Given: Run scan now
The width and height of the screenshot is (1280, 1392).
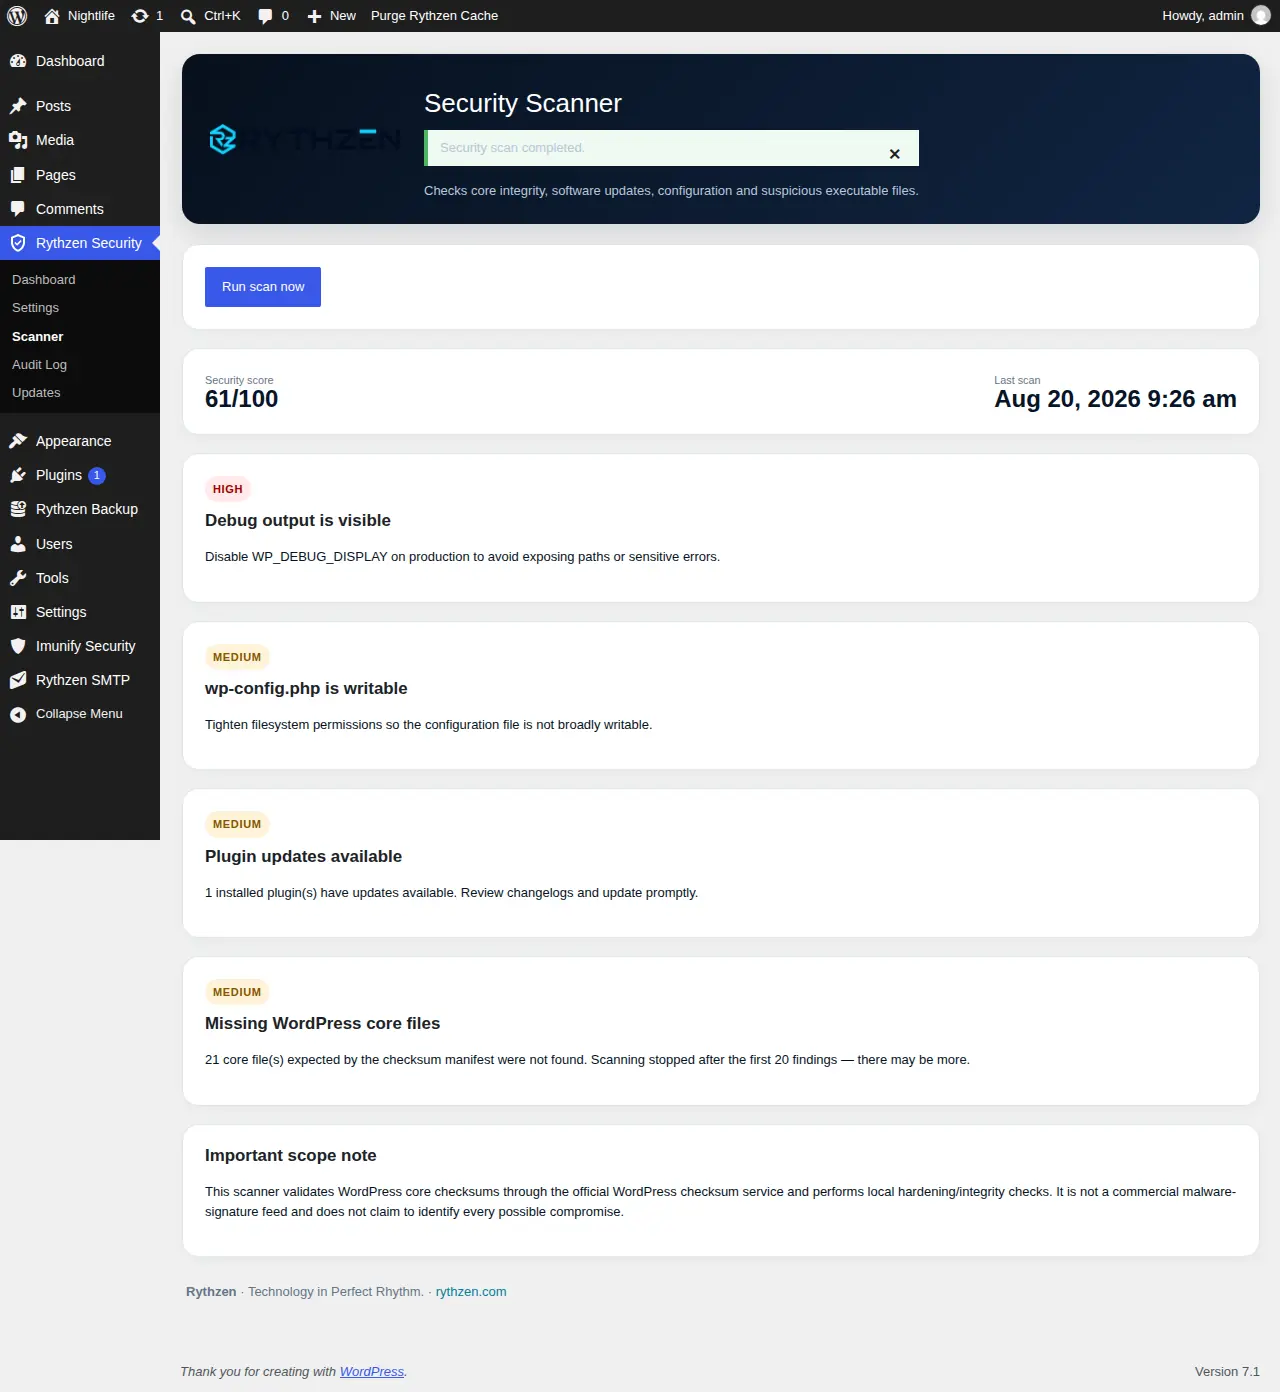Looking at the screenshot, I should 263,287.
